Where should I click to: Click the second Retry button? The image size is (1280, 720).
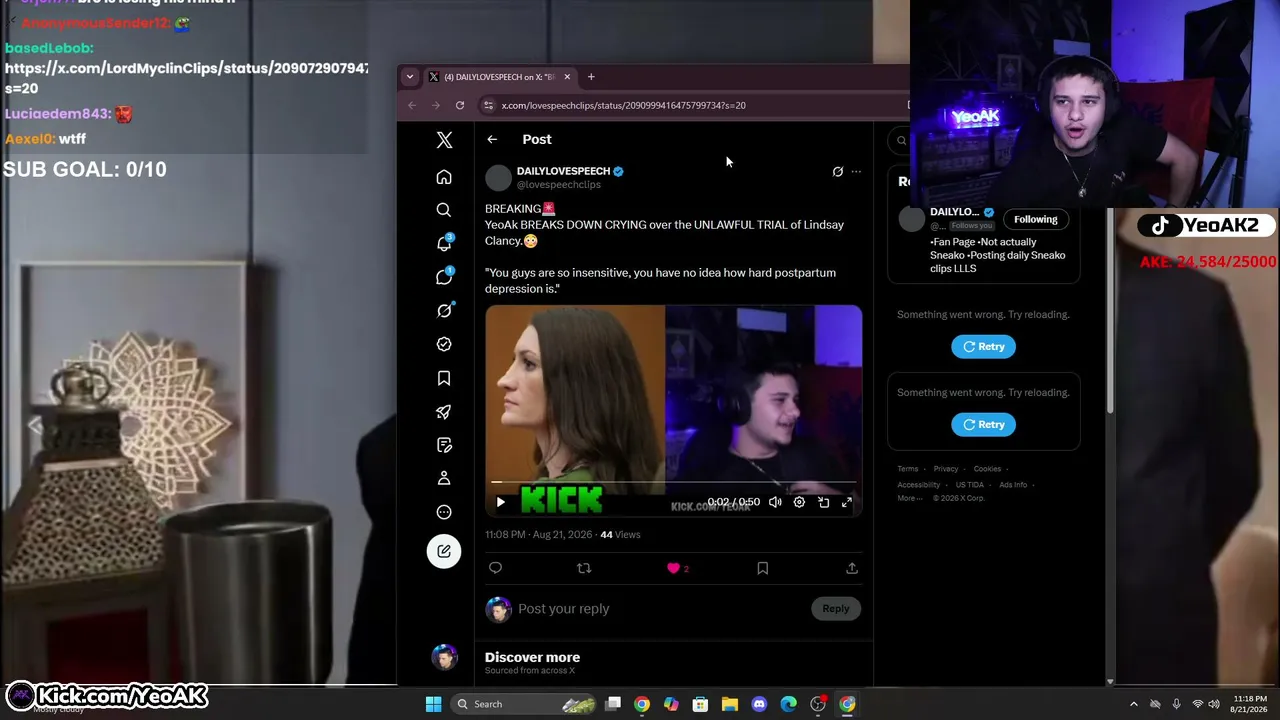[983, 424]
